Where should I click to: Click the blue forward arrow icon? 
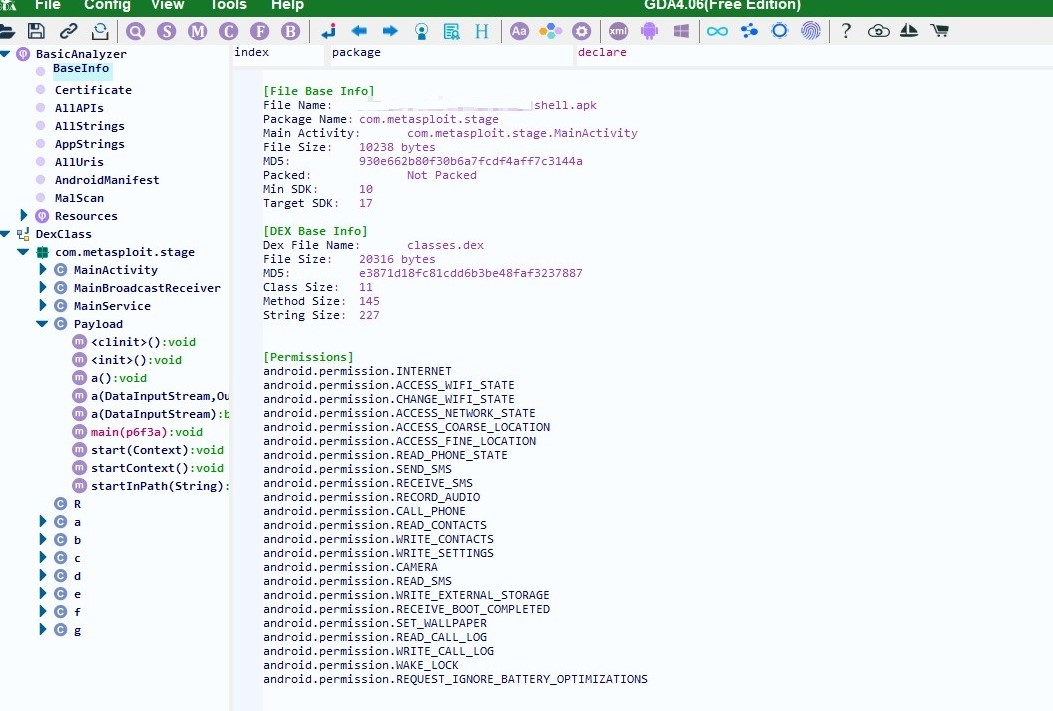[390, 31]
